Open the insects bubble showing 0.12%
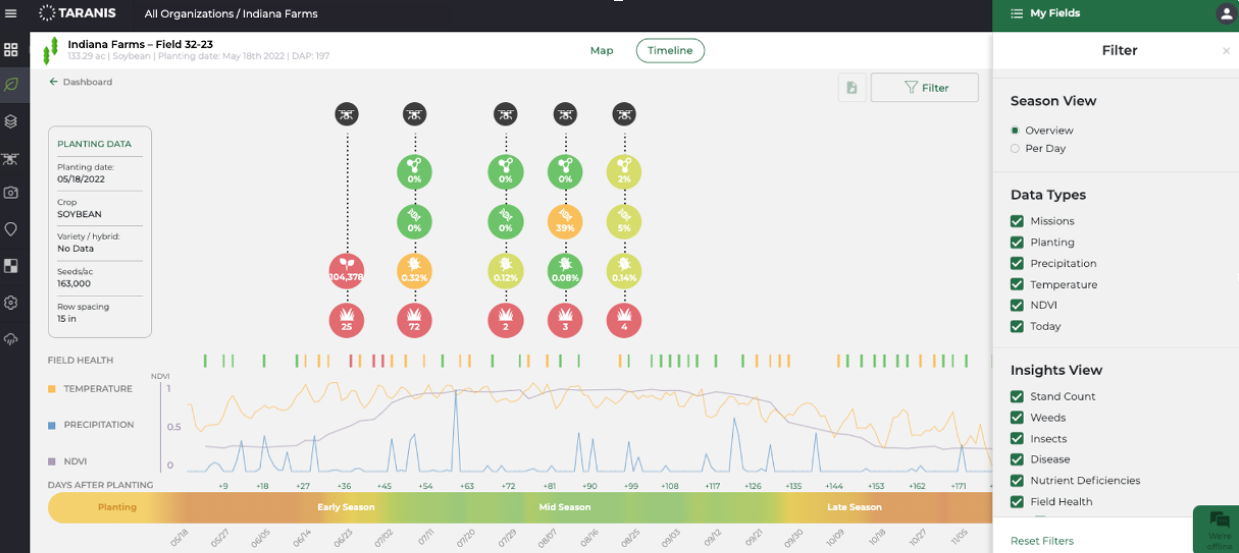This screenshot has width=1239, height=553. 505,271
